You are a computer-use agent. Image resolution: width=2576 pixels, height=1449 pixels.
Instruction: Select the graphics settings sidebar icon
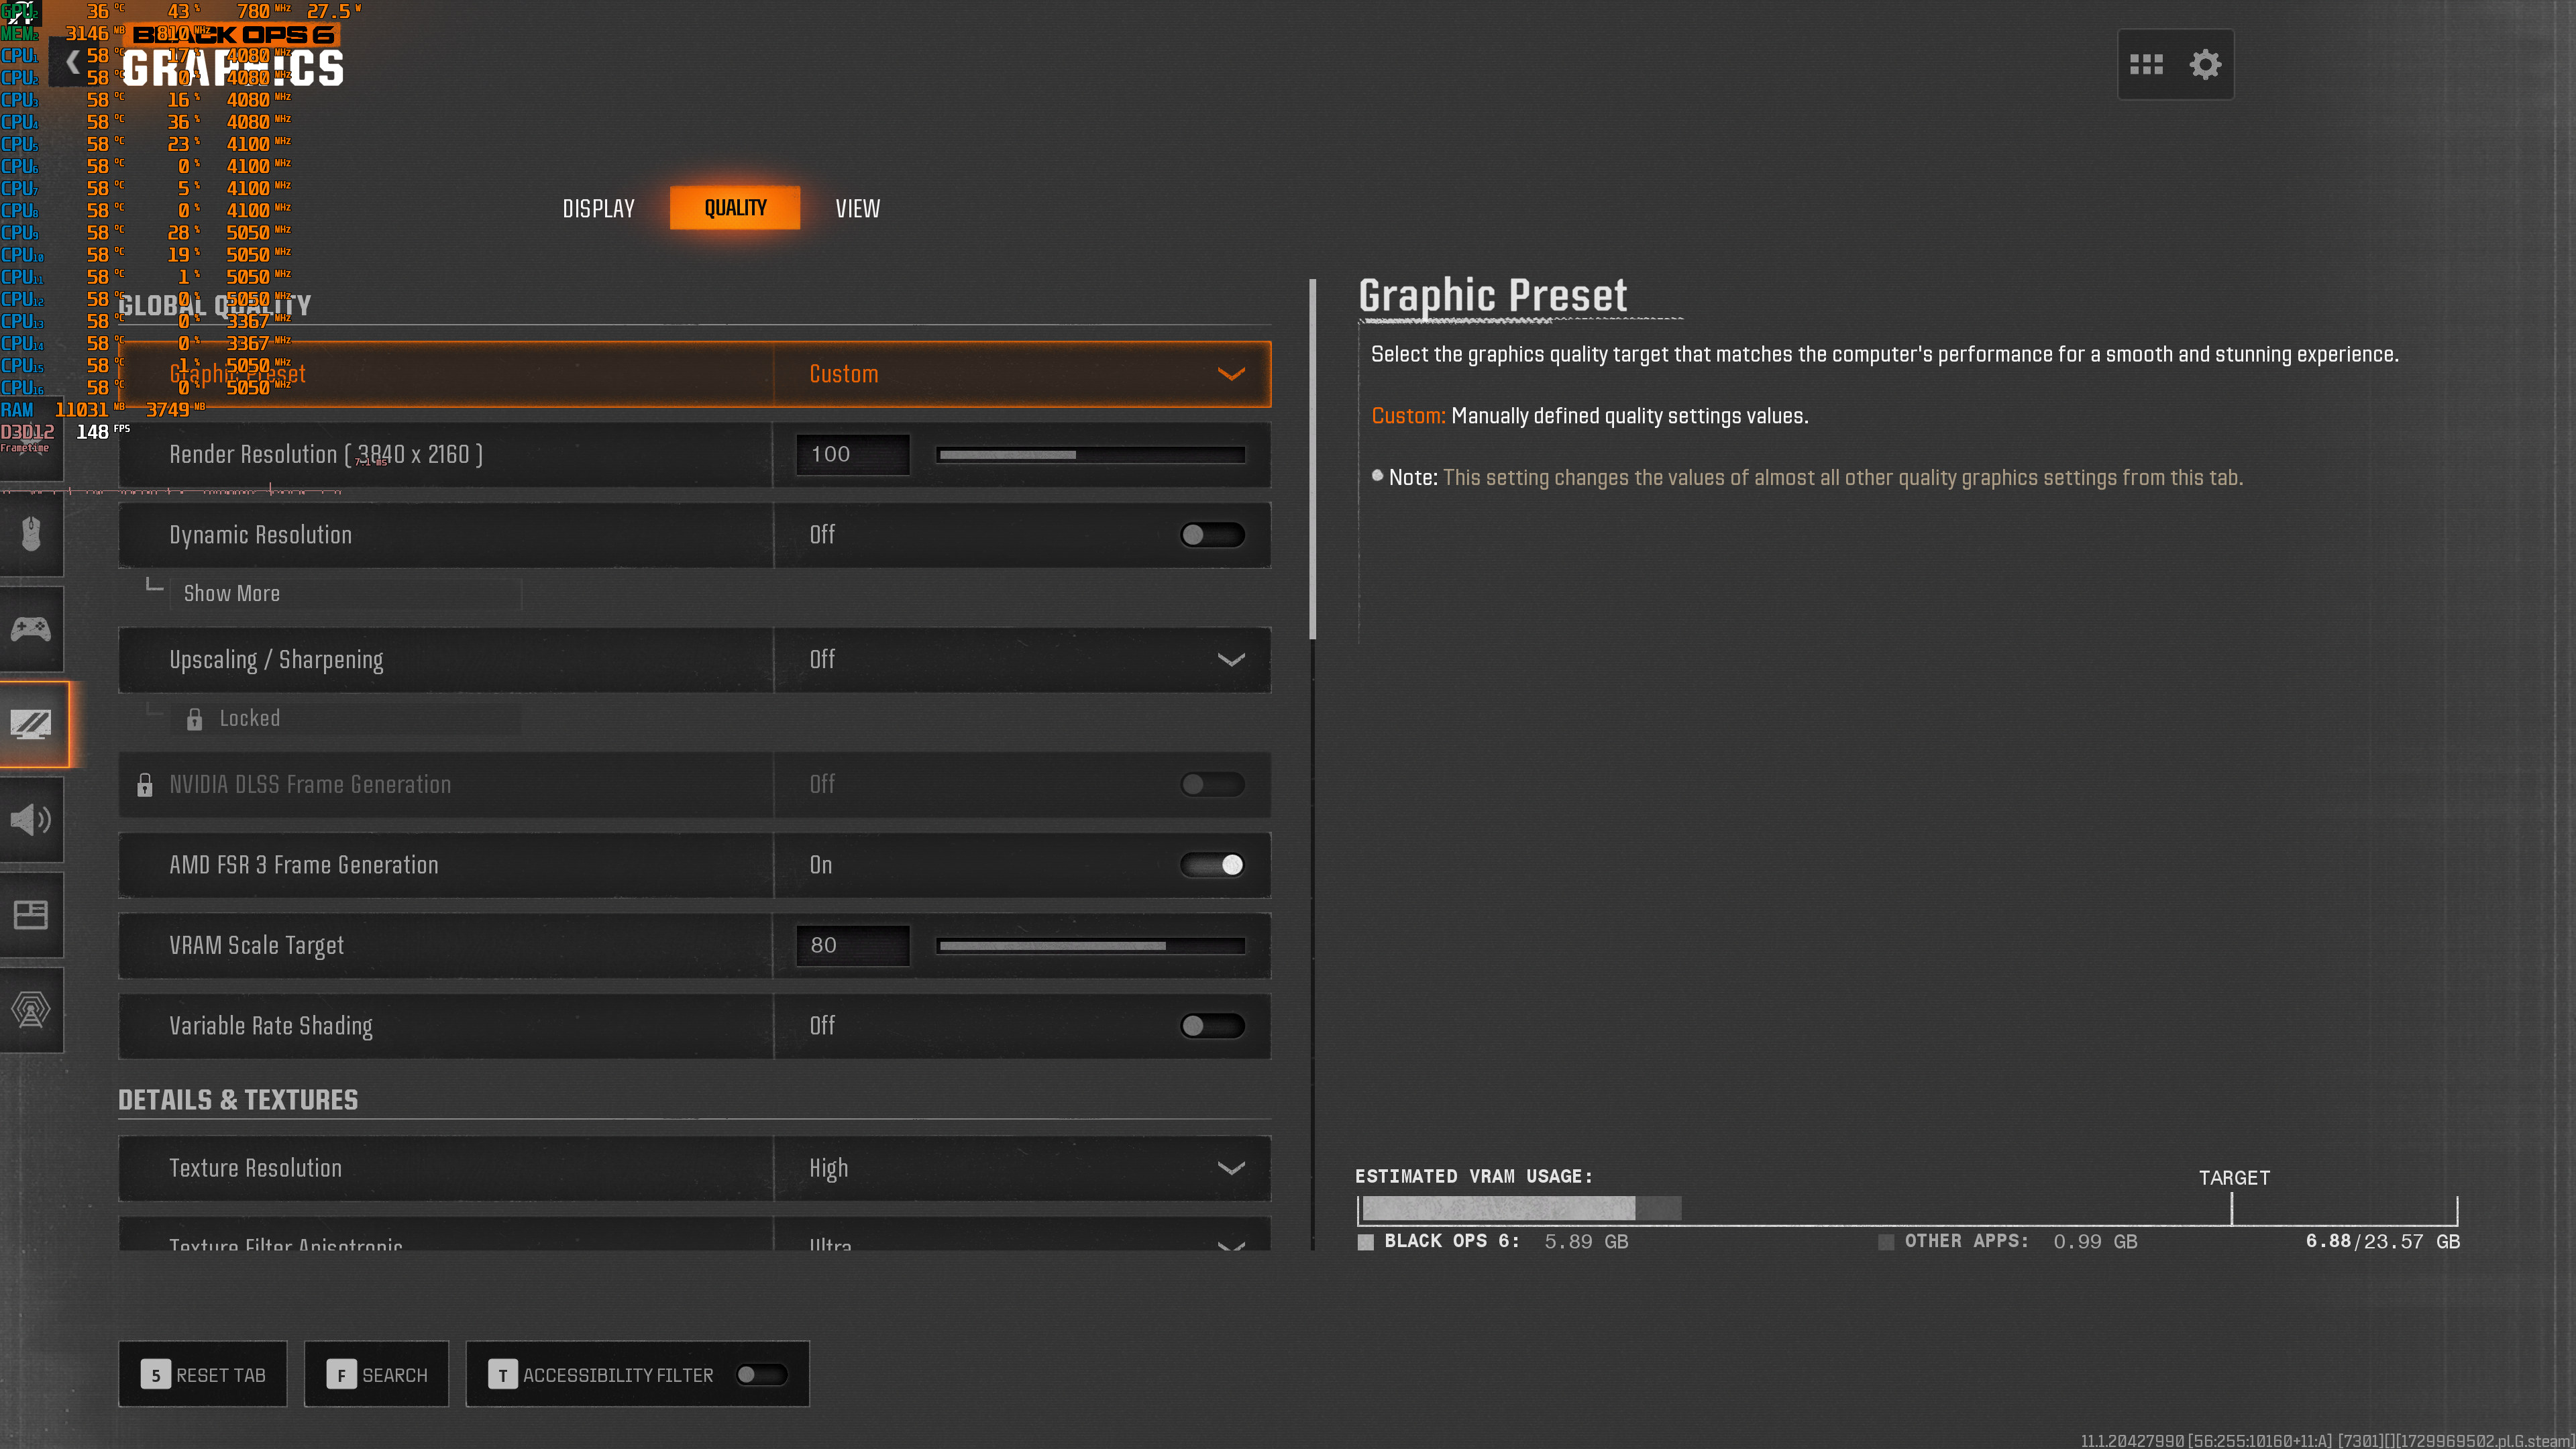31,724
